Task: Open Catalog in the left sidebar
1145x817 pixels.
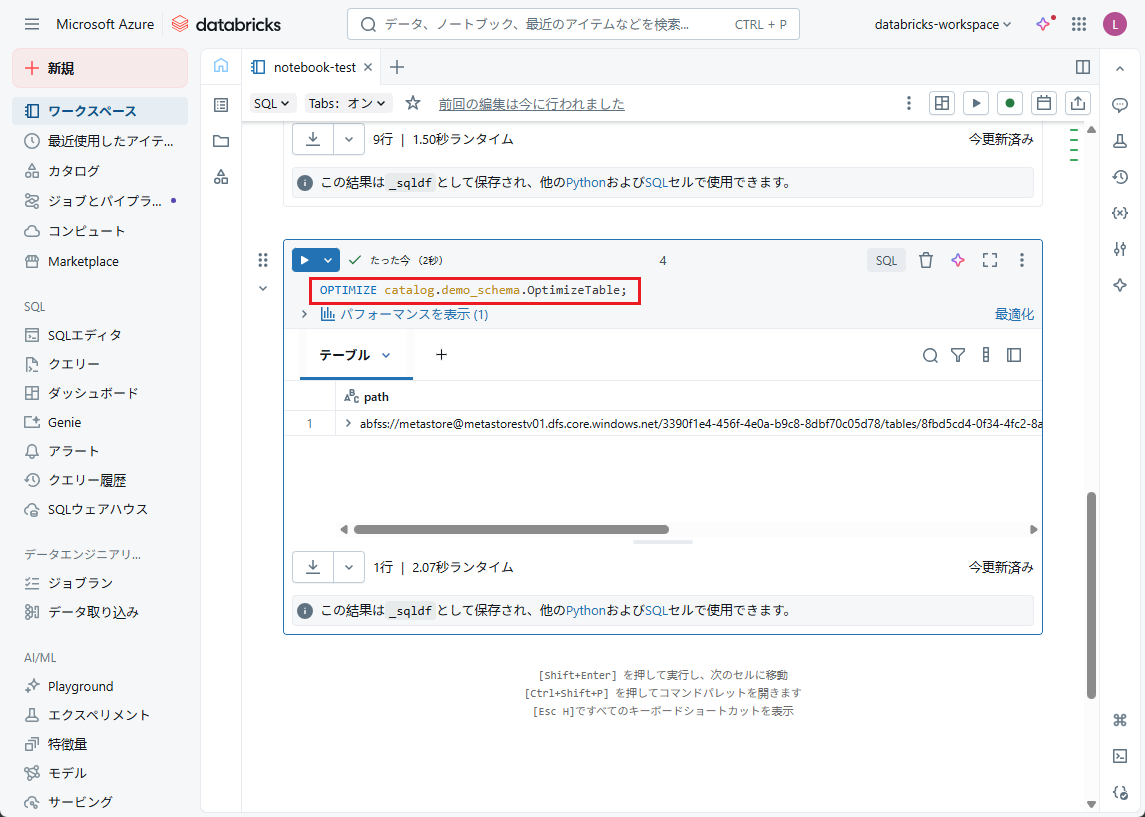Action: click(74, 171)
